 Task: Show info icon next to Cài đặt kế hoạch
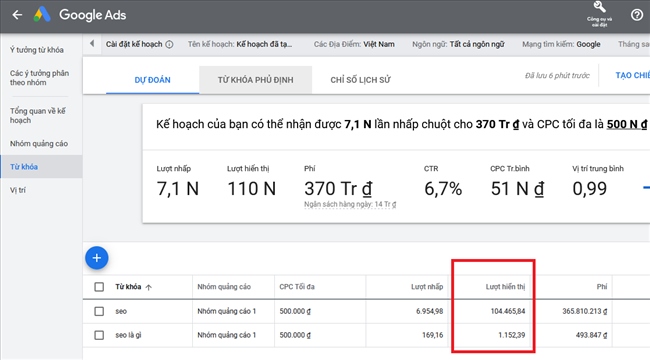click(169, 44)
